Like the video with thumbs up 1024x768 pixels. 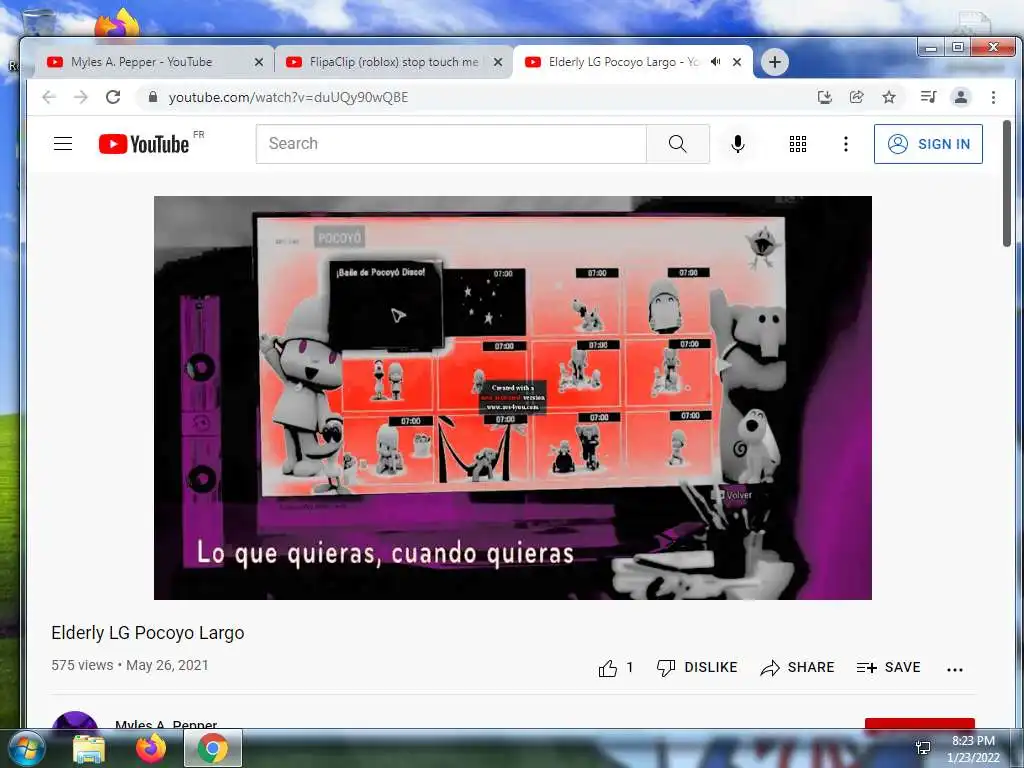coord(615,667)
